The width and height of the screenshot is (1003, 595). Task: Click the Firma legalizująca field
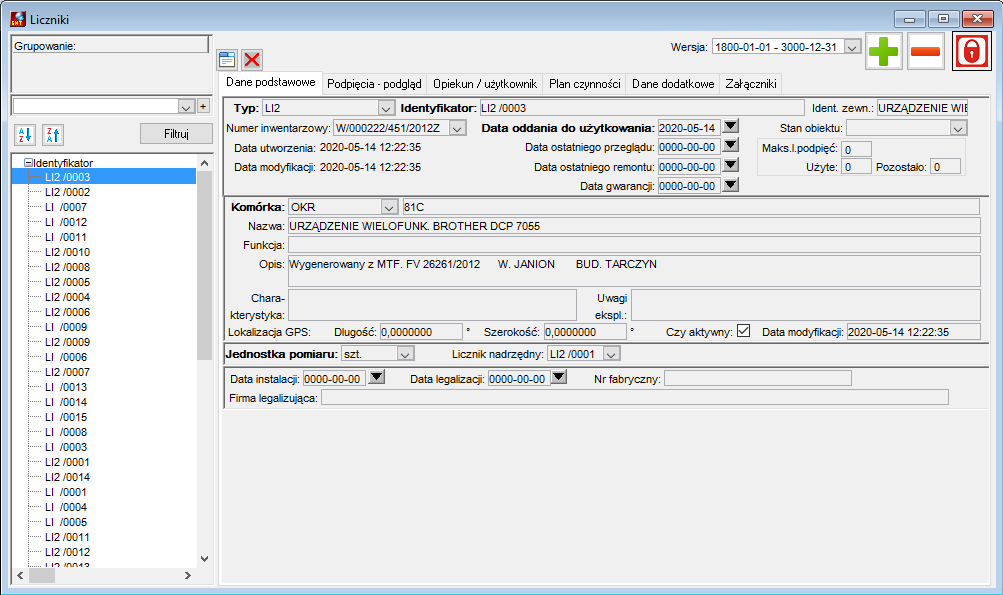pyautogui.click(x=635, y=398)
